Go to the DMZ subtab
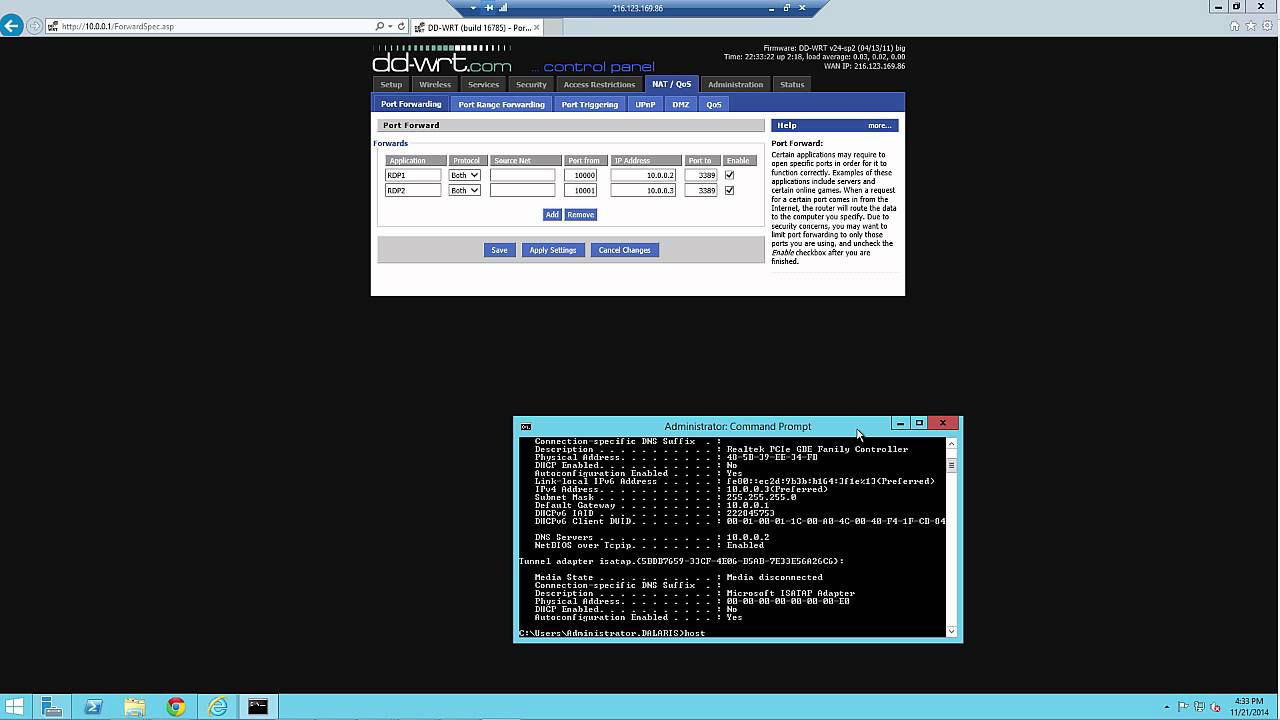The height and width of the screenshot is (720, 1280). coord(681,104)
